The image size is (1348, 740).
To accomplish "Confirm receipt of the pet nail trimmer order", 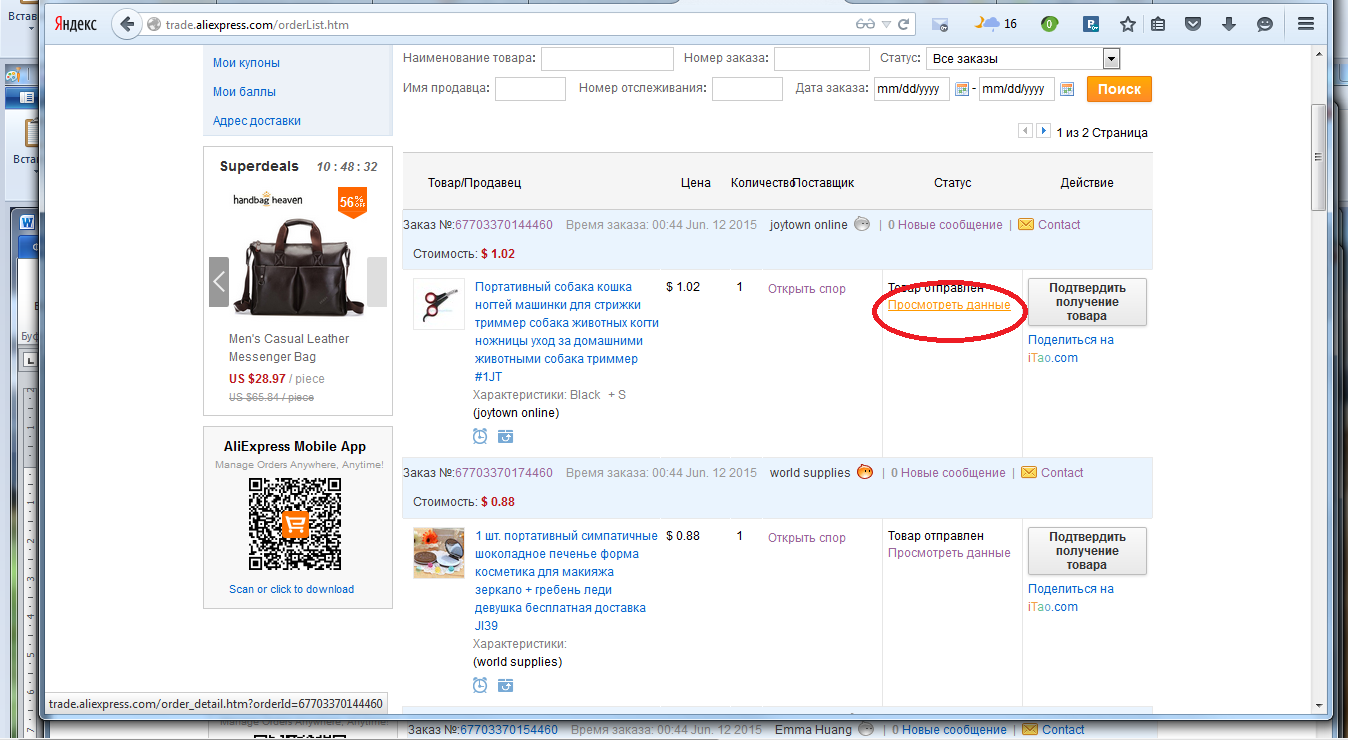I will (1087, 302).
